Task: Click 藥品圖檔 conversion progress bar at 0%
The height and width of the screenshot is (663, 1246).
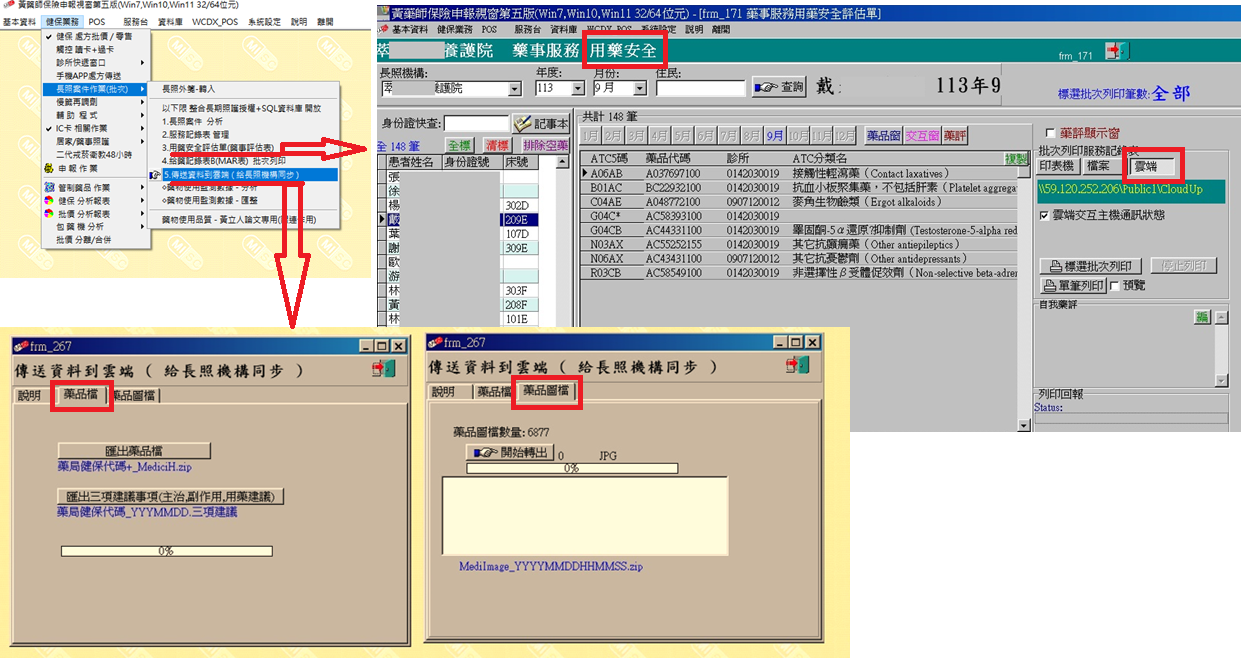Action: (x=572, y=468)
